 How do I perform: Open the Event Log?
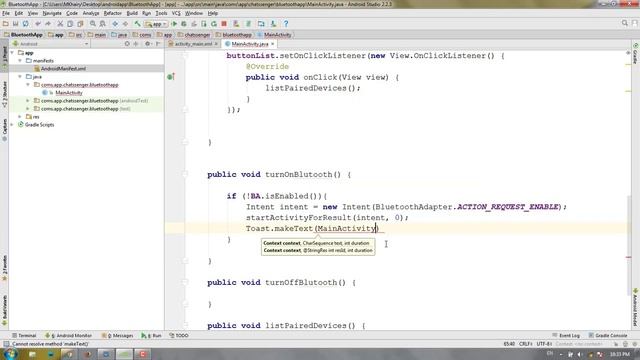click(x=566, y=335)
